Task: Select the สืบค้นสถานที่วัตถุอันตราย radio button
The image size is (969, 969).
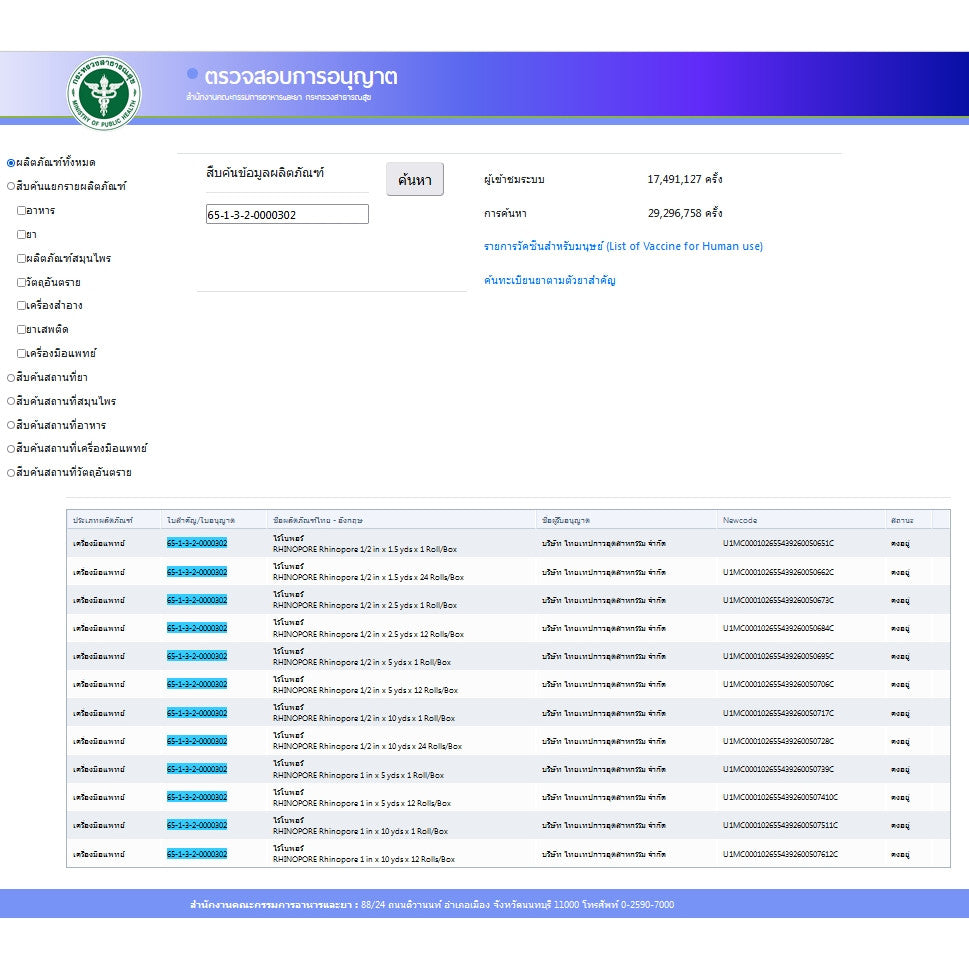Action: click(11, 473)
